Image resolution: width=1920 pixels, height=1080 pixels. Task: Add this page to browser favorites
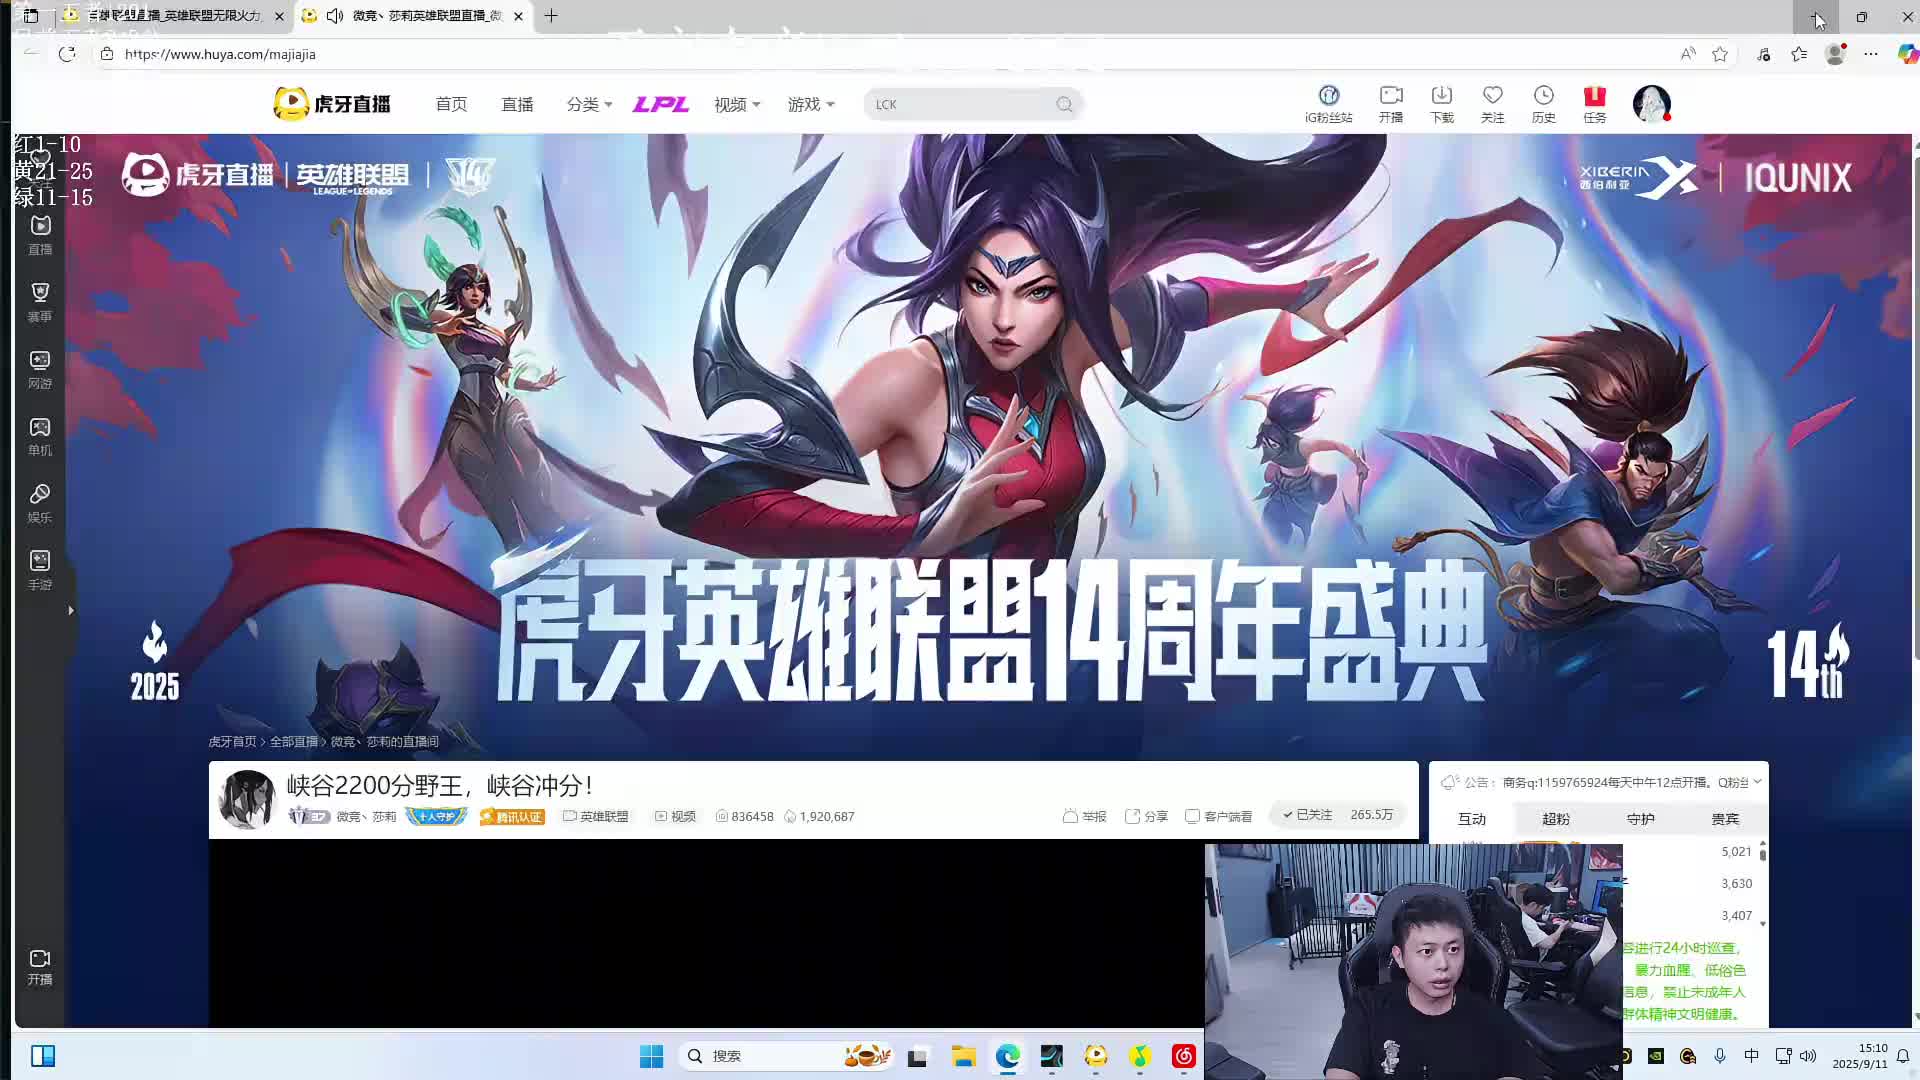pos(1720,54)
